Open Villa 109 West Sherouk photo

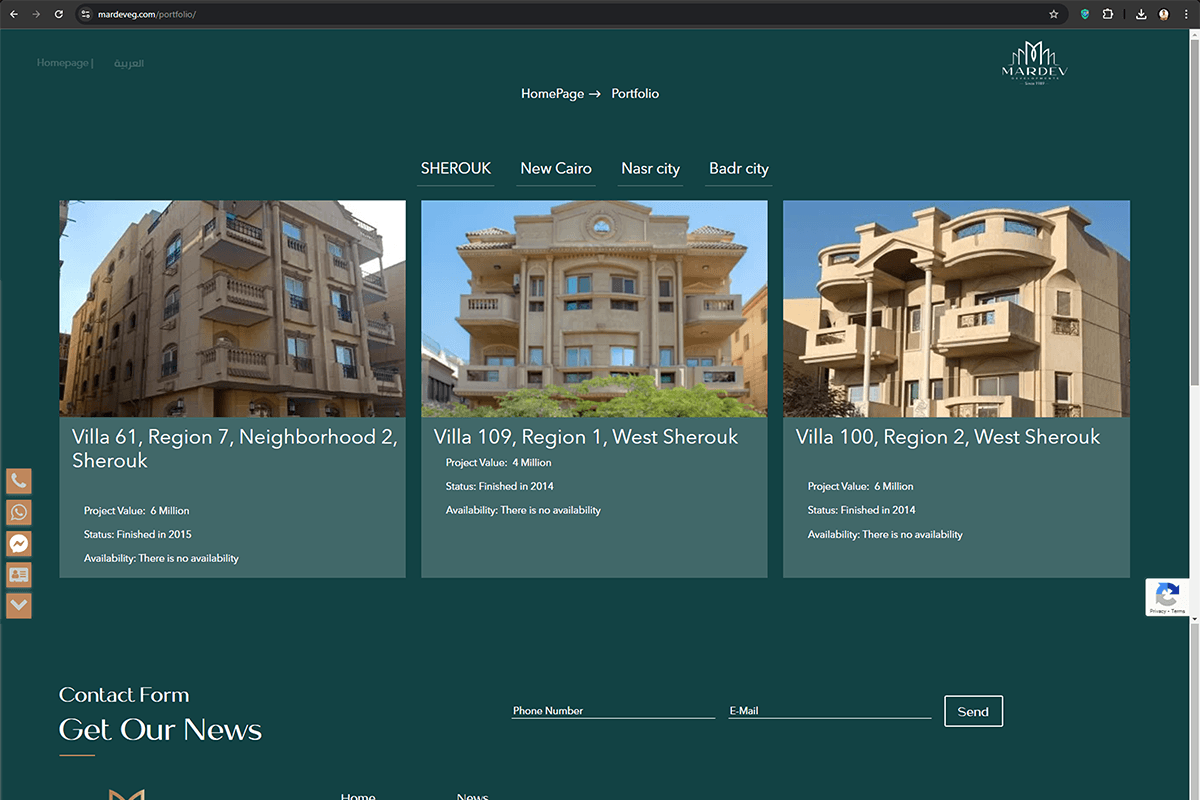594,308
